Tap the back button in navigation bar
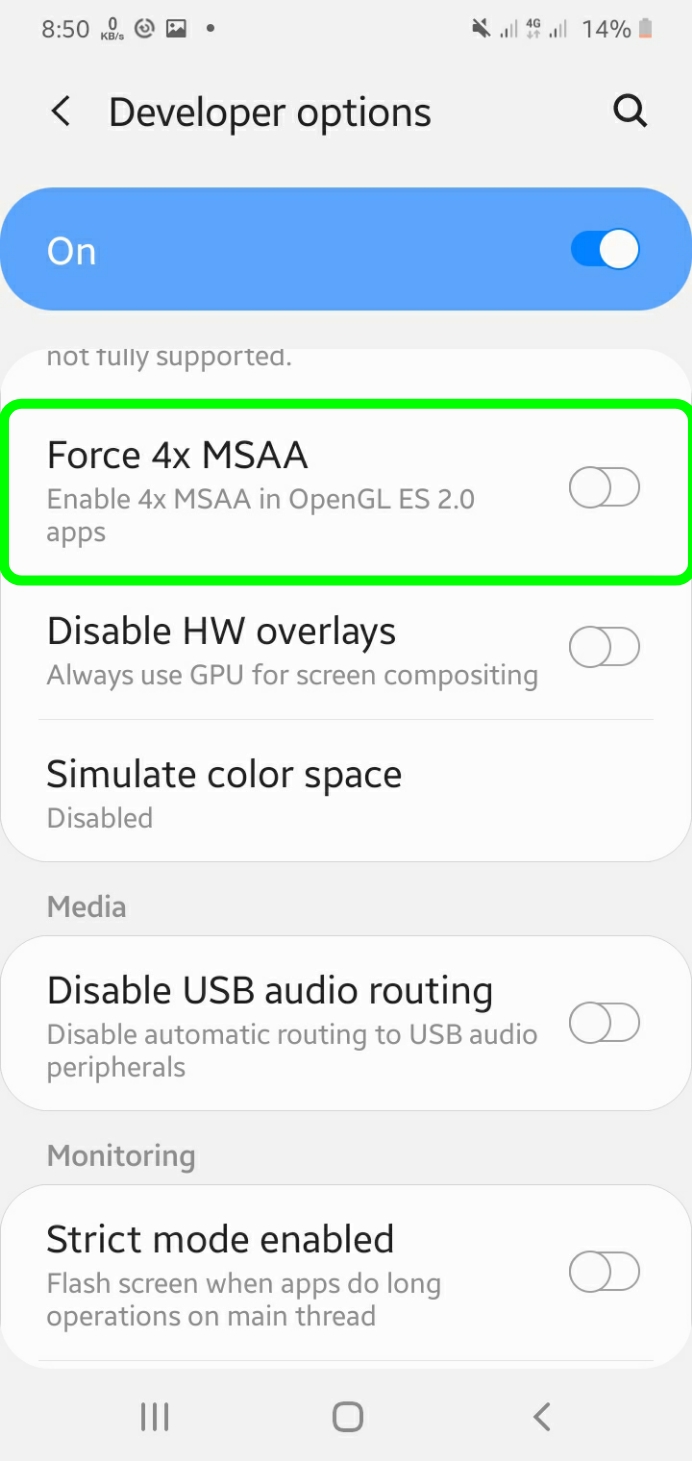 pyautogui.click(x=541, y=1416)
